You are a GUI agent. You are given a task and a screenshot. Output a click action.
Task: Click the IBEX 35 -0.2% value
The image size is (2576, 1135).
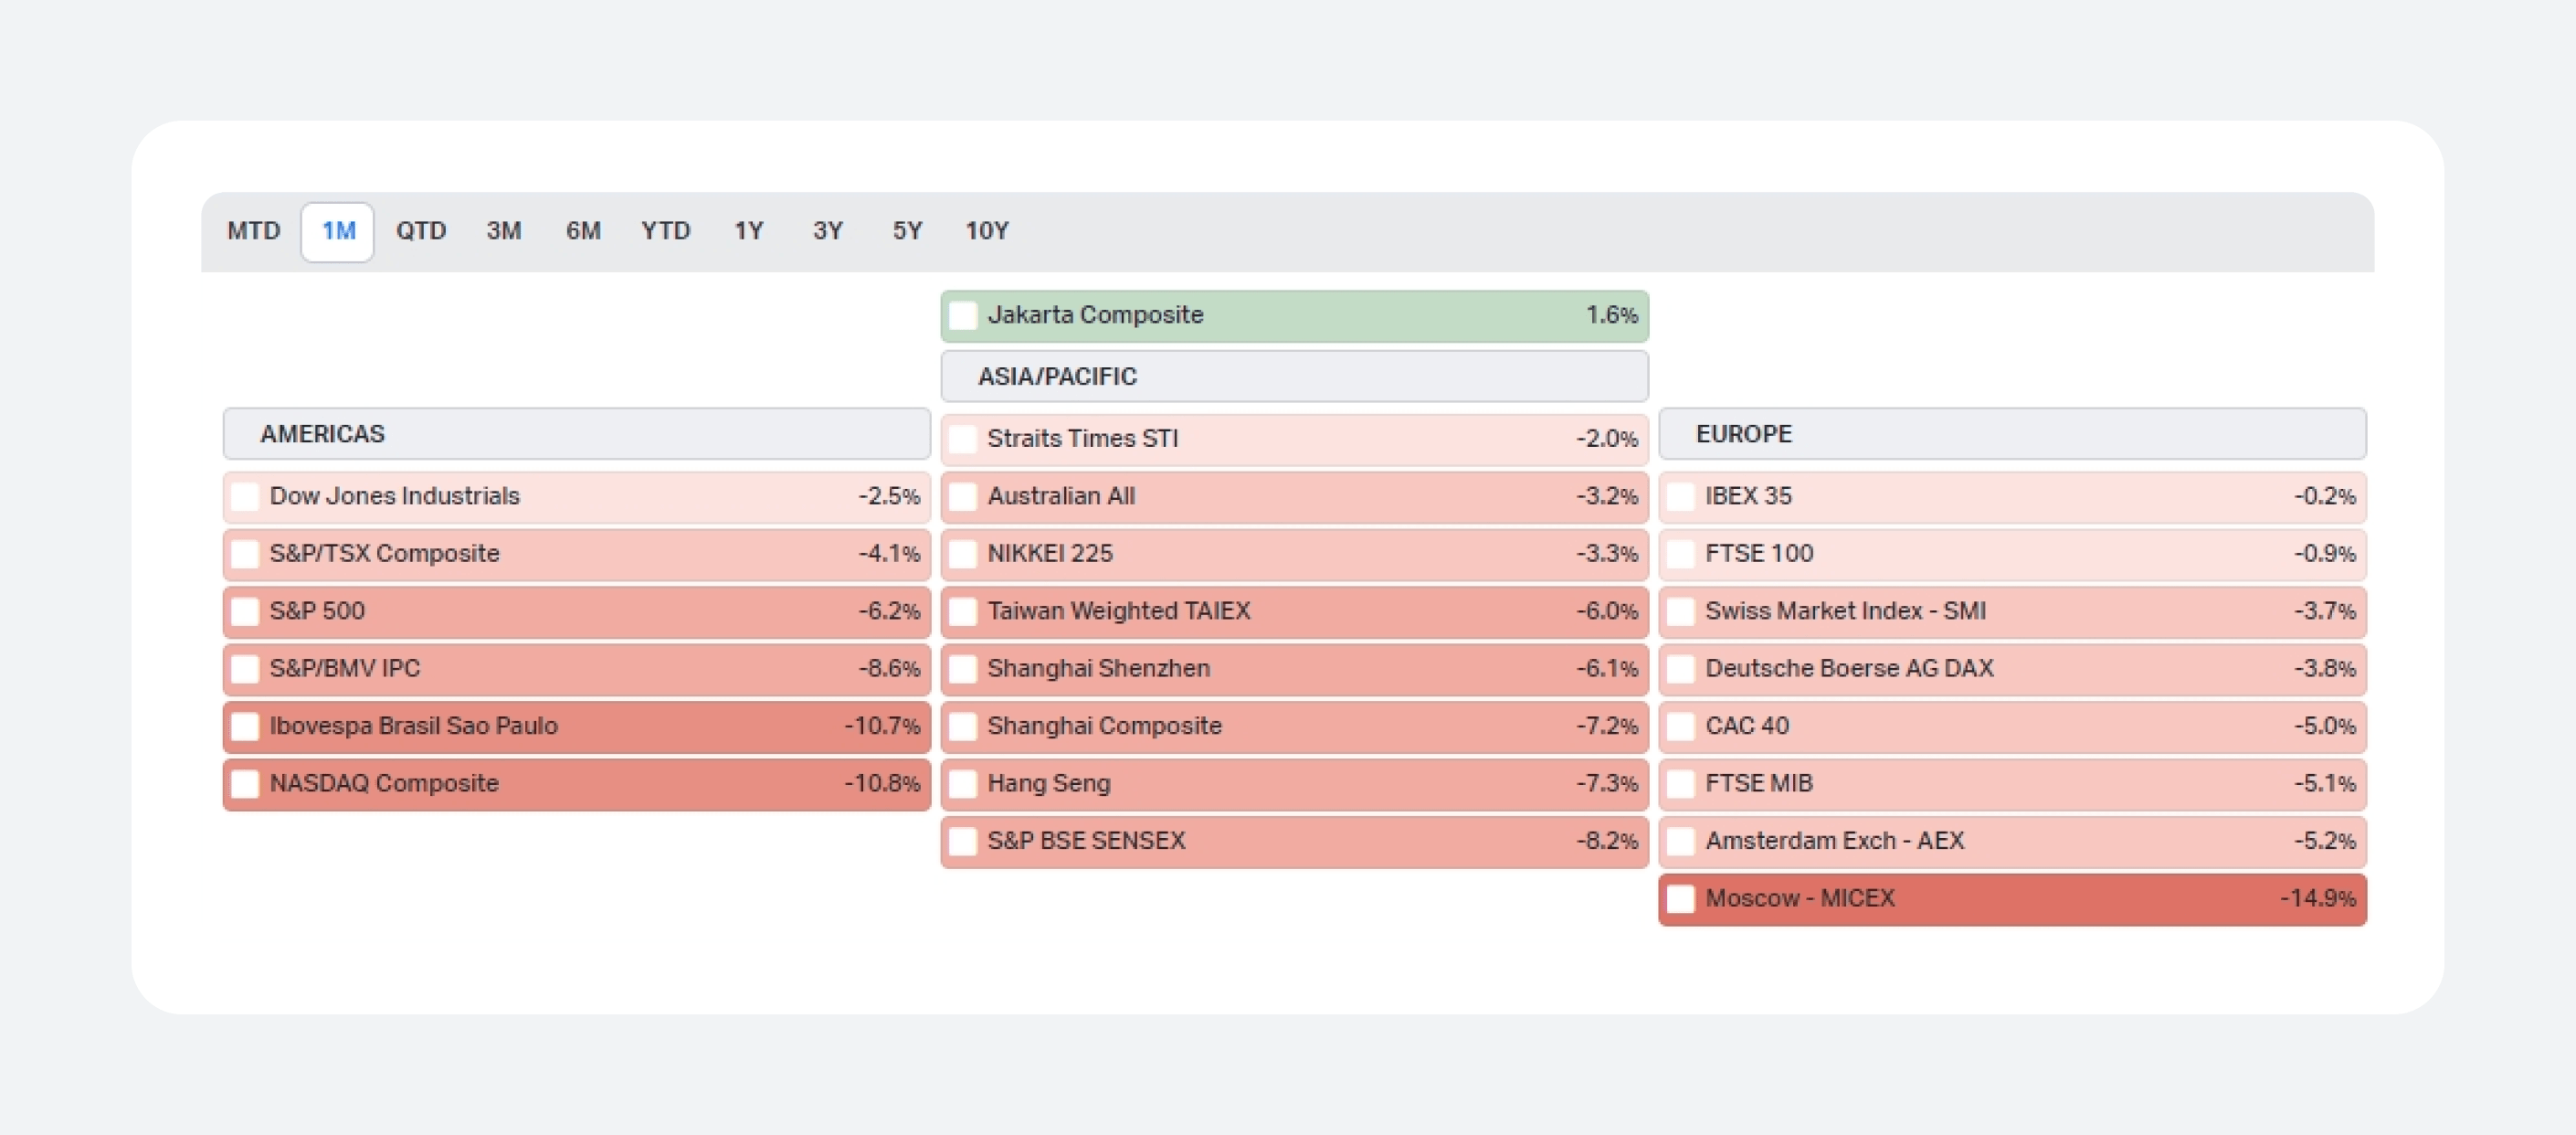[x=2325, y=496]
